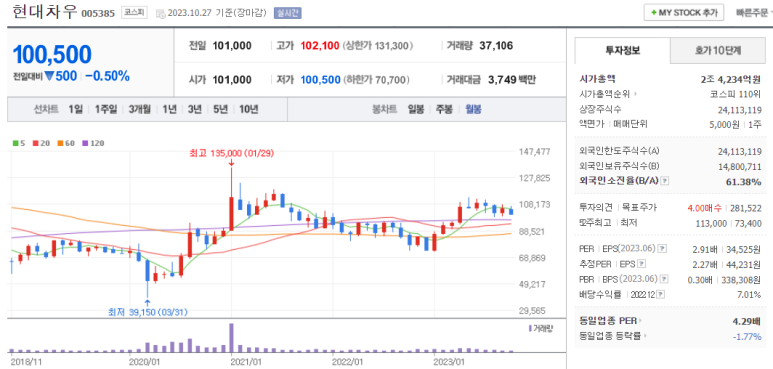The width and height of the screenshot is (773, 369).
Task: Select the 3년 line chart period
Action: pos(195,109)
